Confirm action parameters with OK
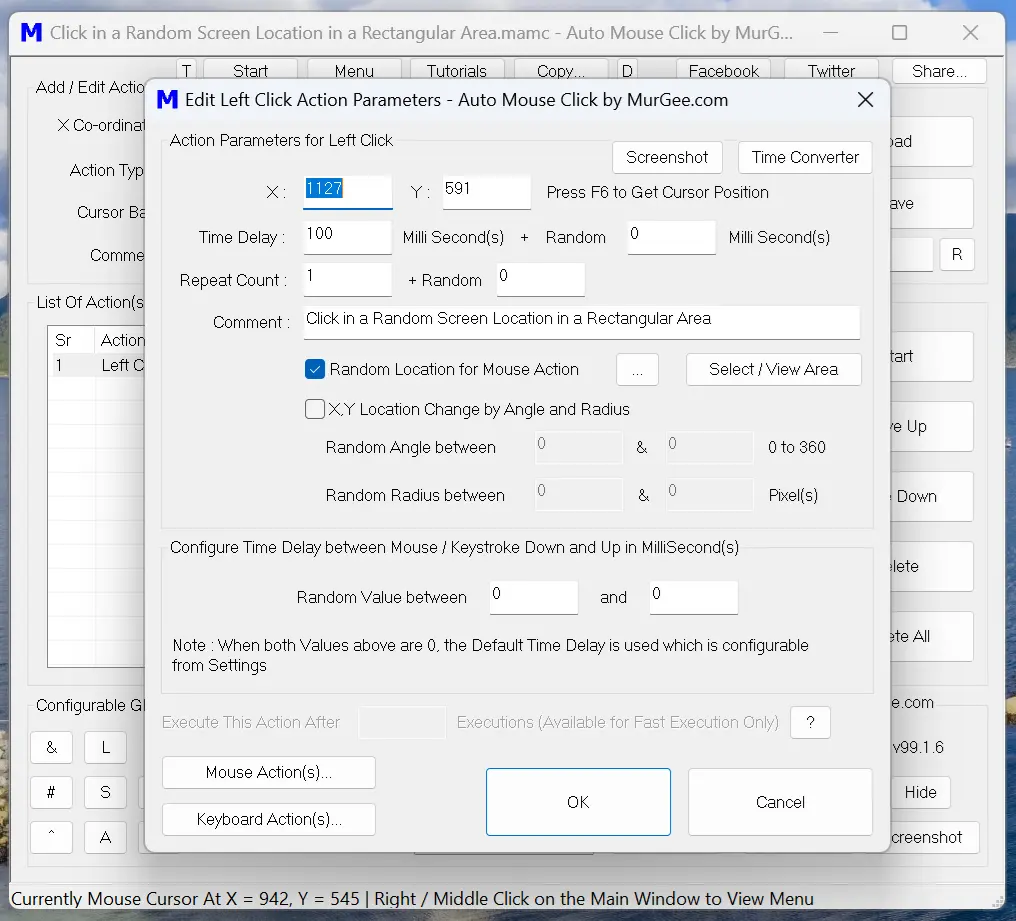1016x921 pixels. tap(578, 802)
